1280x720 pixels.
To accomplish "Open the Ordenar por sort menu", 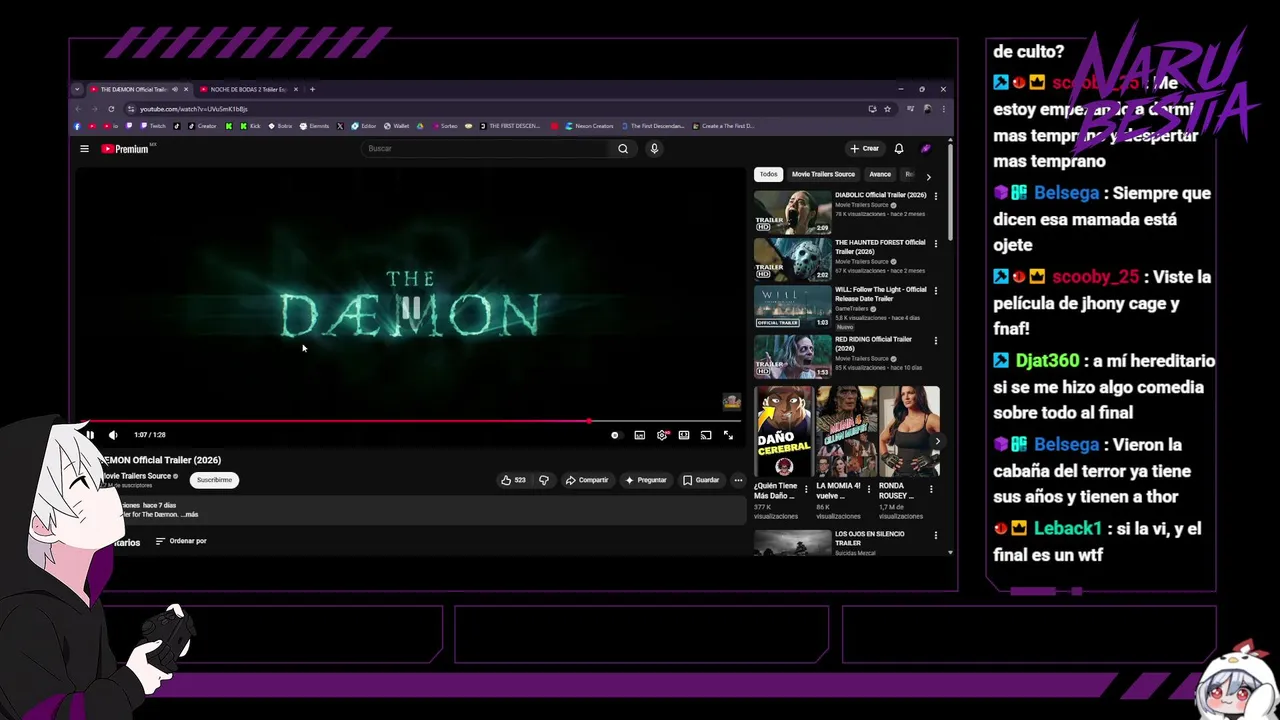I will click(181, 541).
